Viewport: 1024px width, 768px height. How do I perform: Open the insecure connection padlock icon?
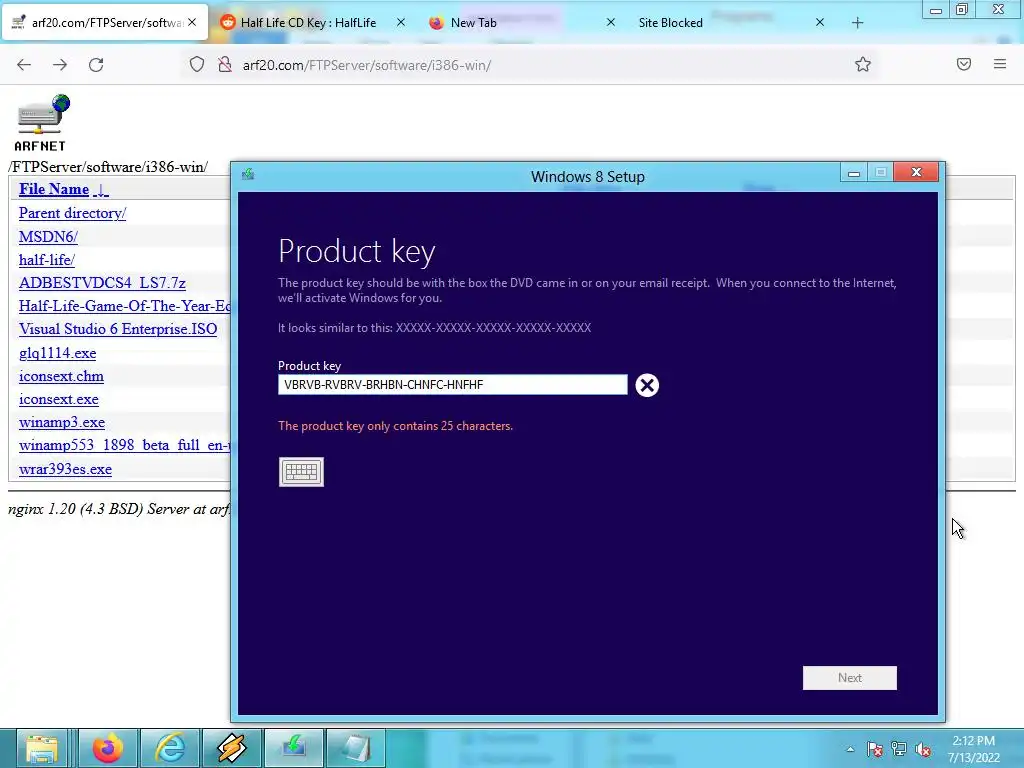(225, 65)
